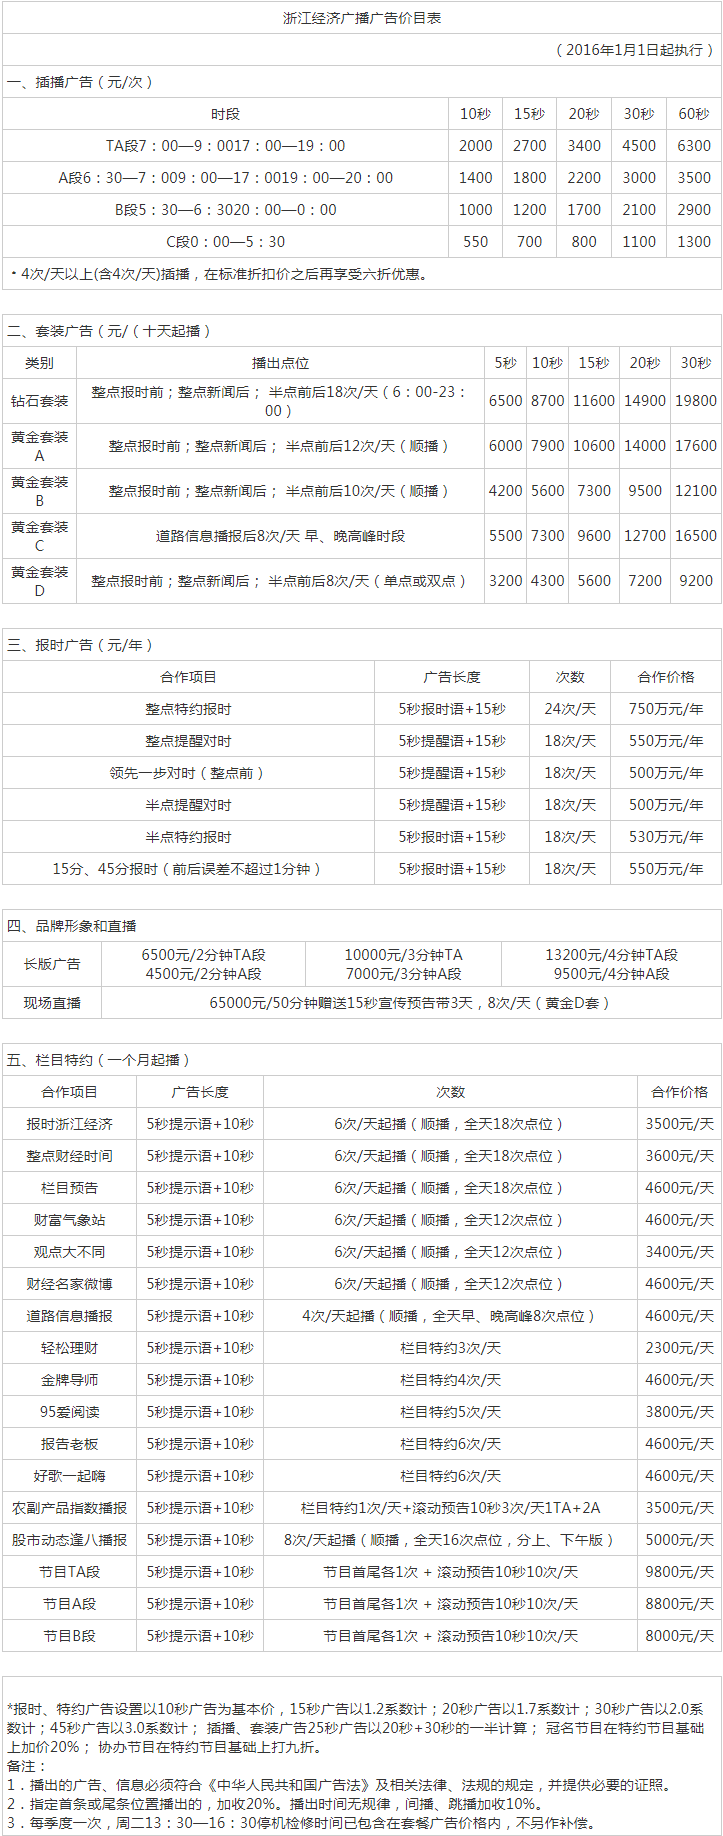The width and height of the screenshot is (723, 1836).
Task: Select the 黄金套装C row label
Action: [x=40, y=536]
